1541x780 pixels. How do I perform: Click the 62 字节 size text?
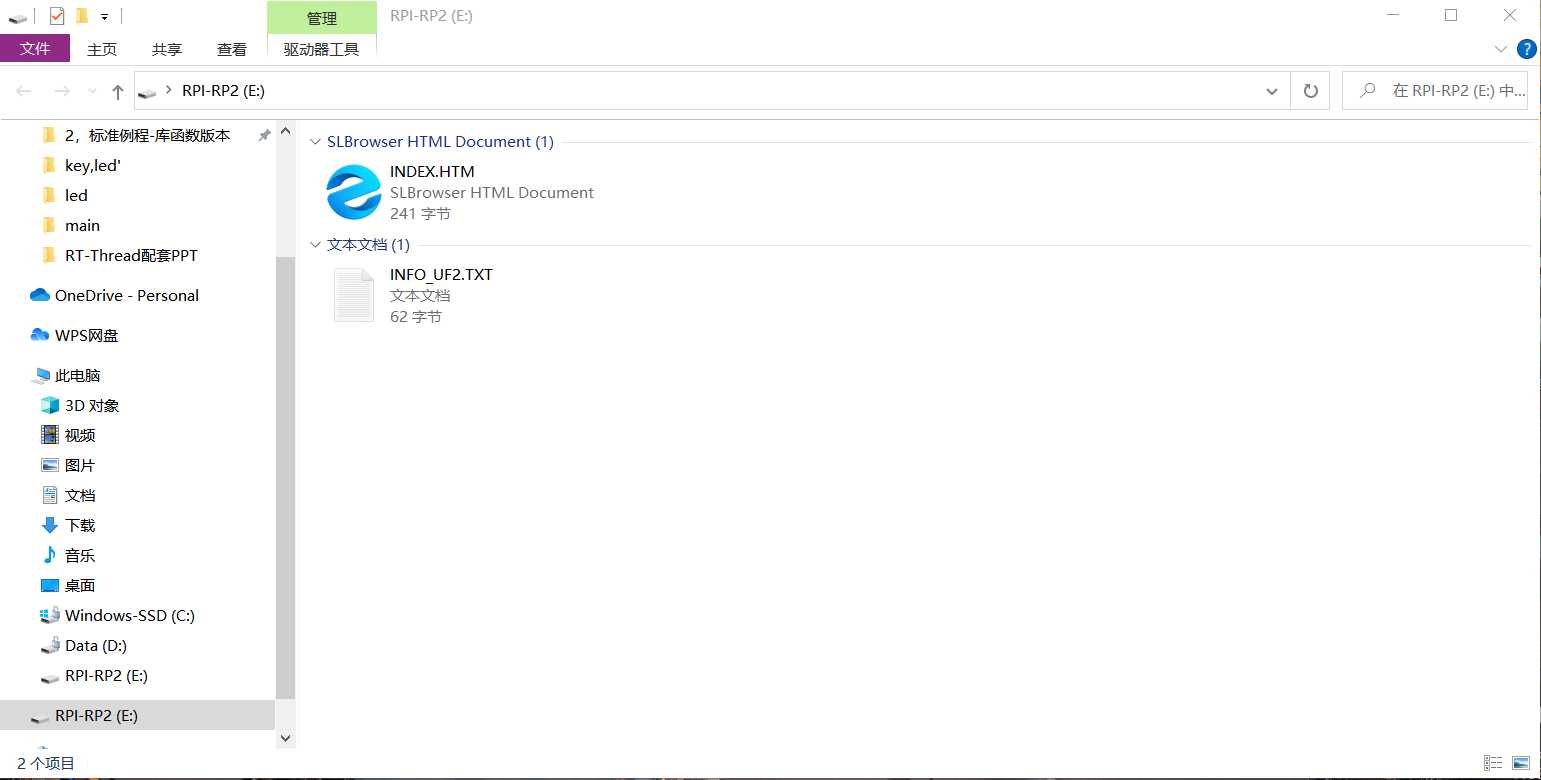(x=416, y=316)
